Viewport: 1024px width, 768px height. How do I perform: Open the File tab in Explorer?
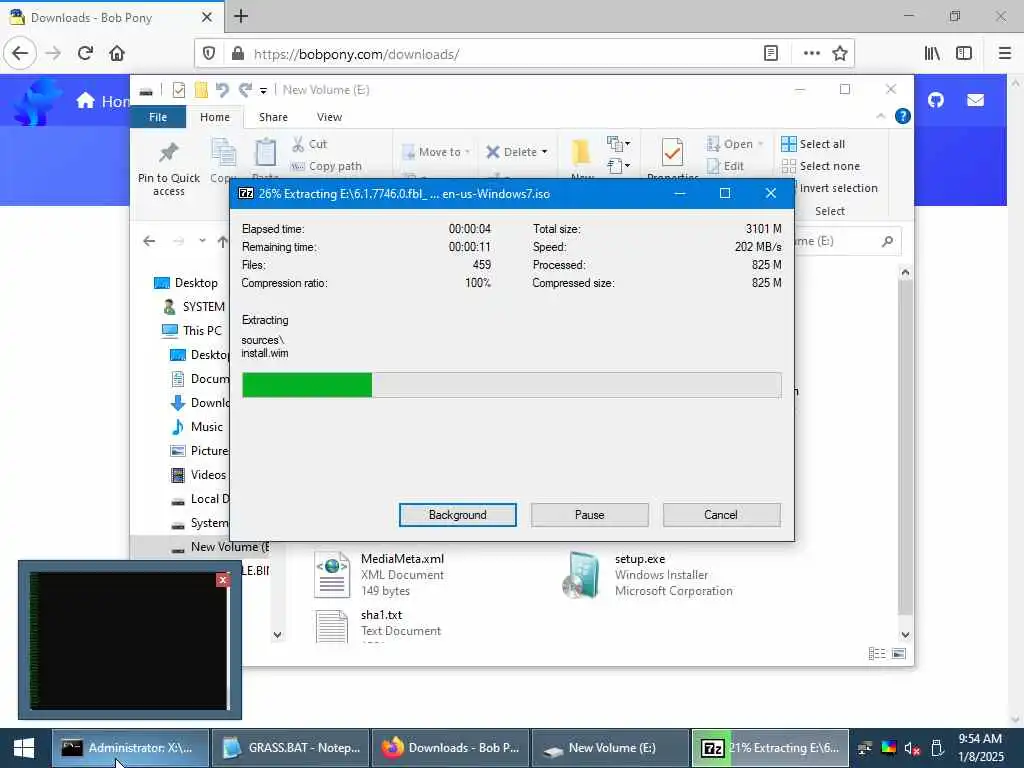[x=158, y=117]
